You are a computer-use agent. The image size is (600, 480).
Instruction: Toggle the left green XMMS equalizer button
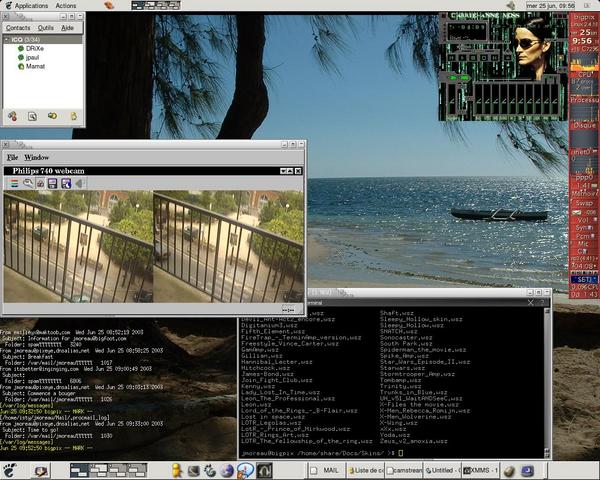coord(453,78)
